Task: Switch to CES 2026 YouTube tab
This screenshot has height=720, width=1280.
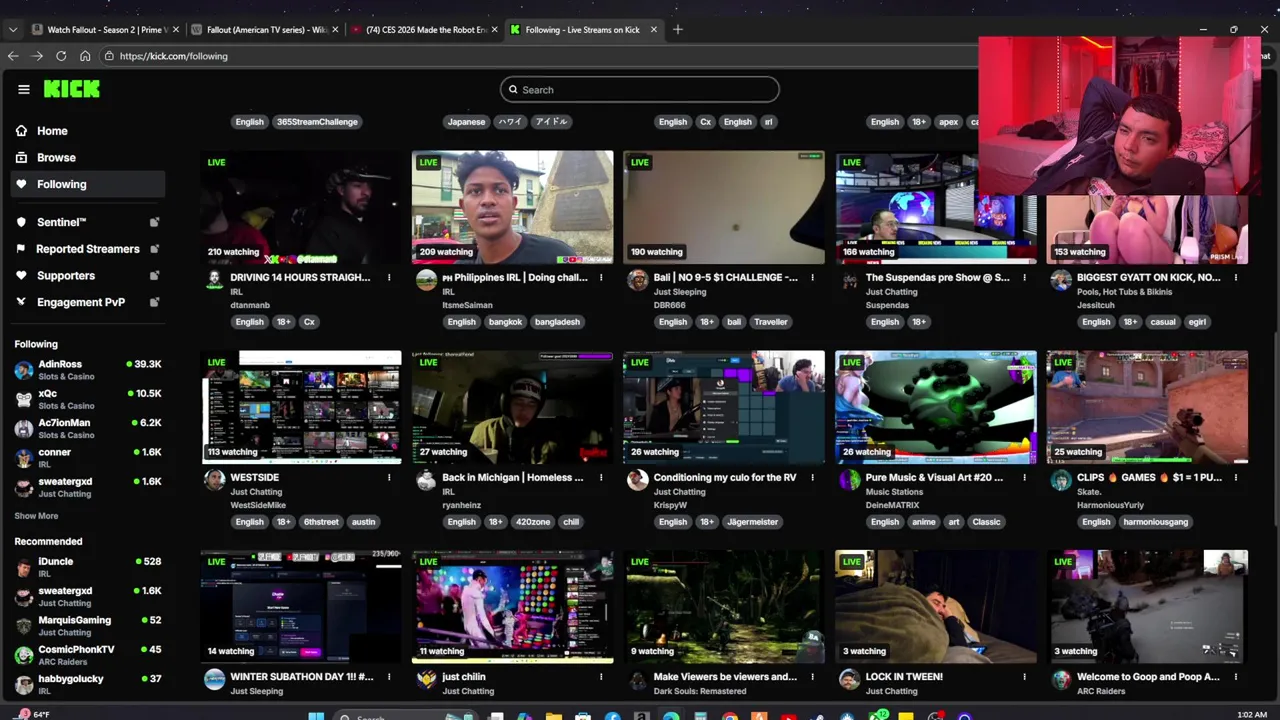Action: [x=424, y=30]
